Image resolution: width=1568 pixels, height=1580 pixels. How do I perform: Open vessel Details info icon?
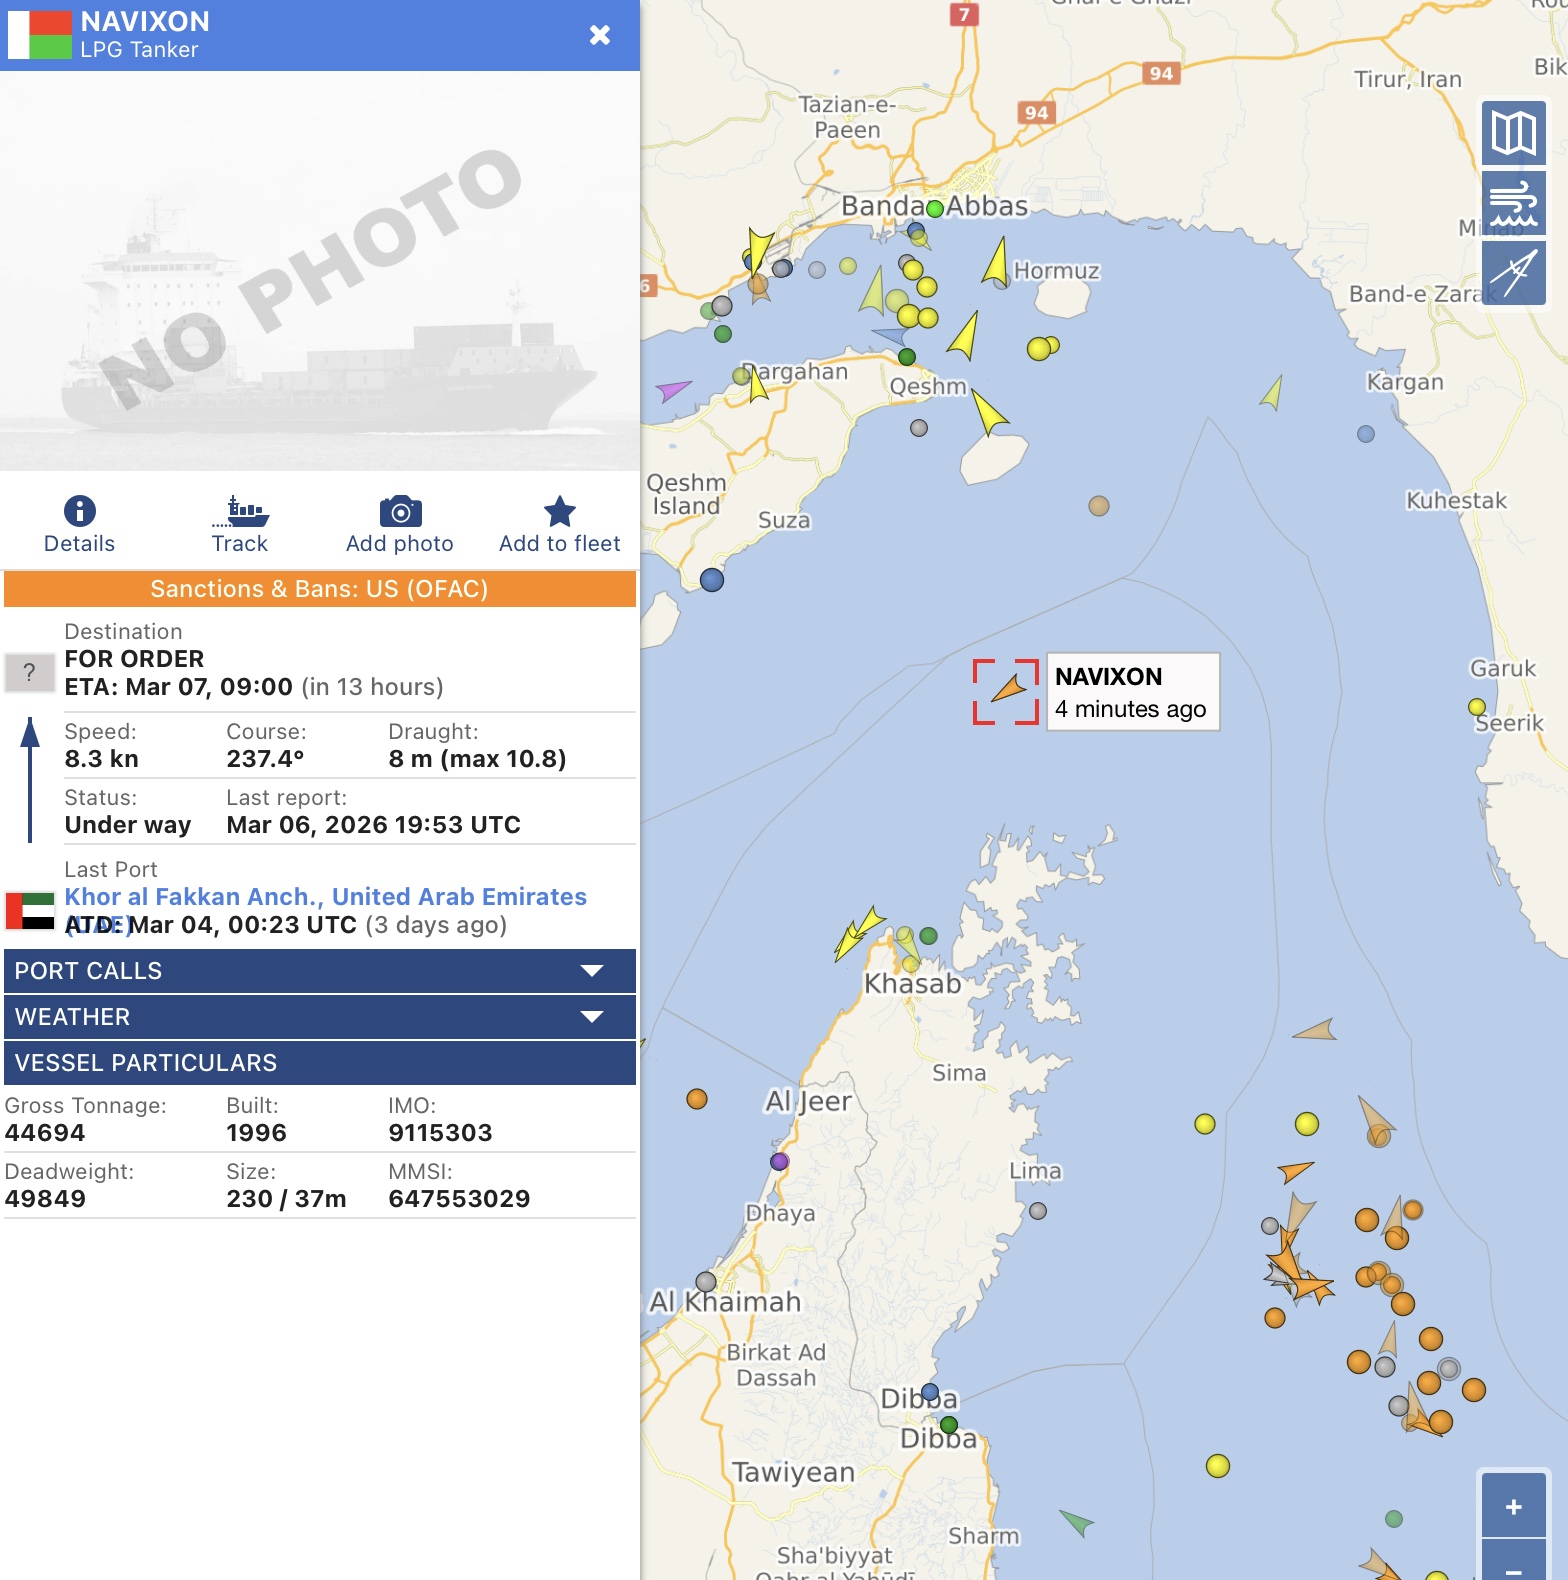pyautogui.click(x=80, y=511)
